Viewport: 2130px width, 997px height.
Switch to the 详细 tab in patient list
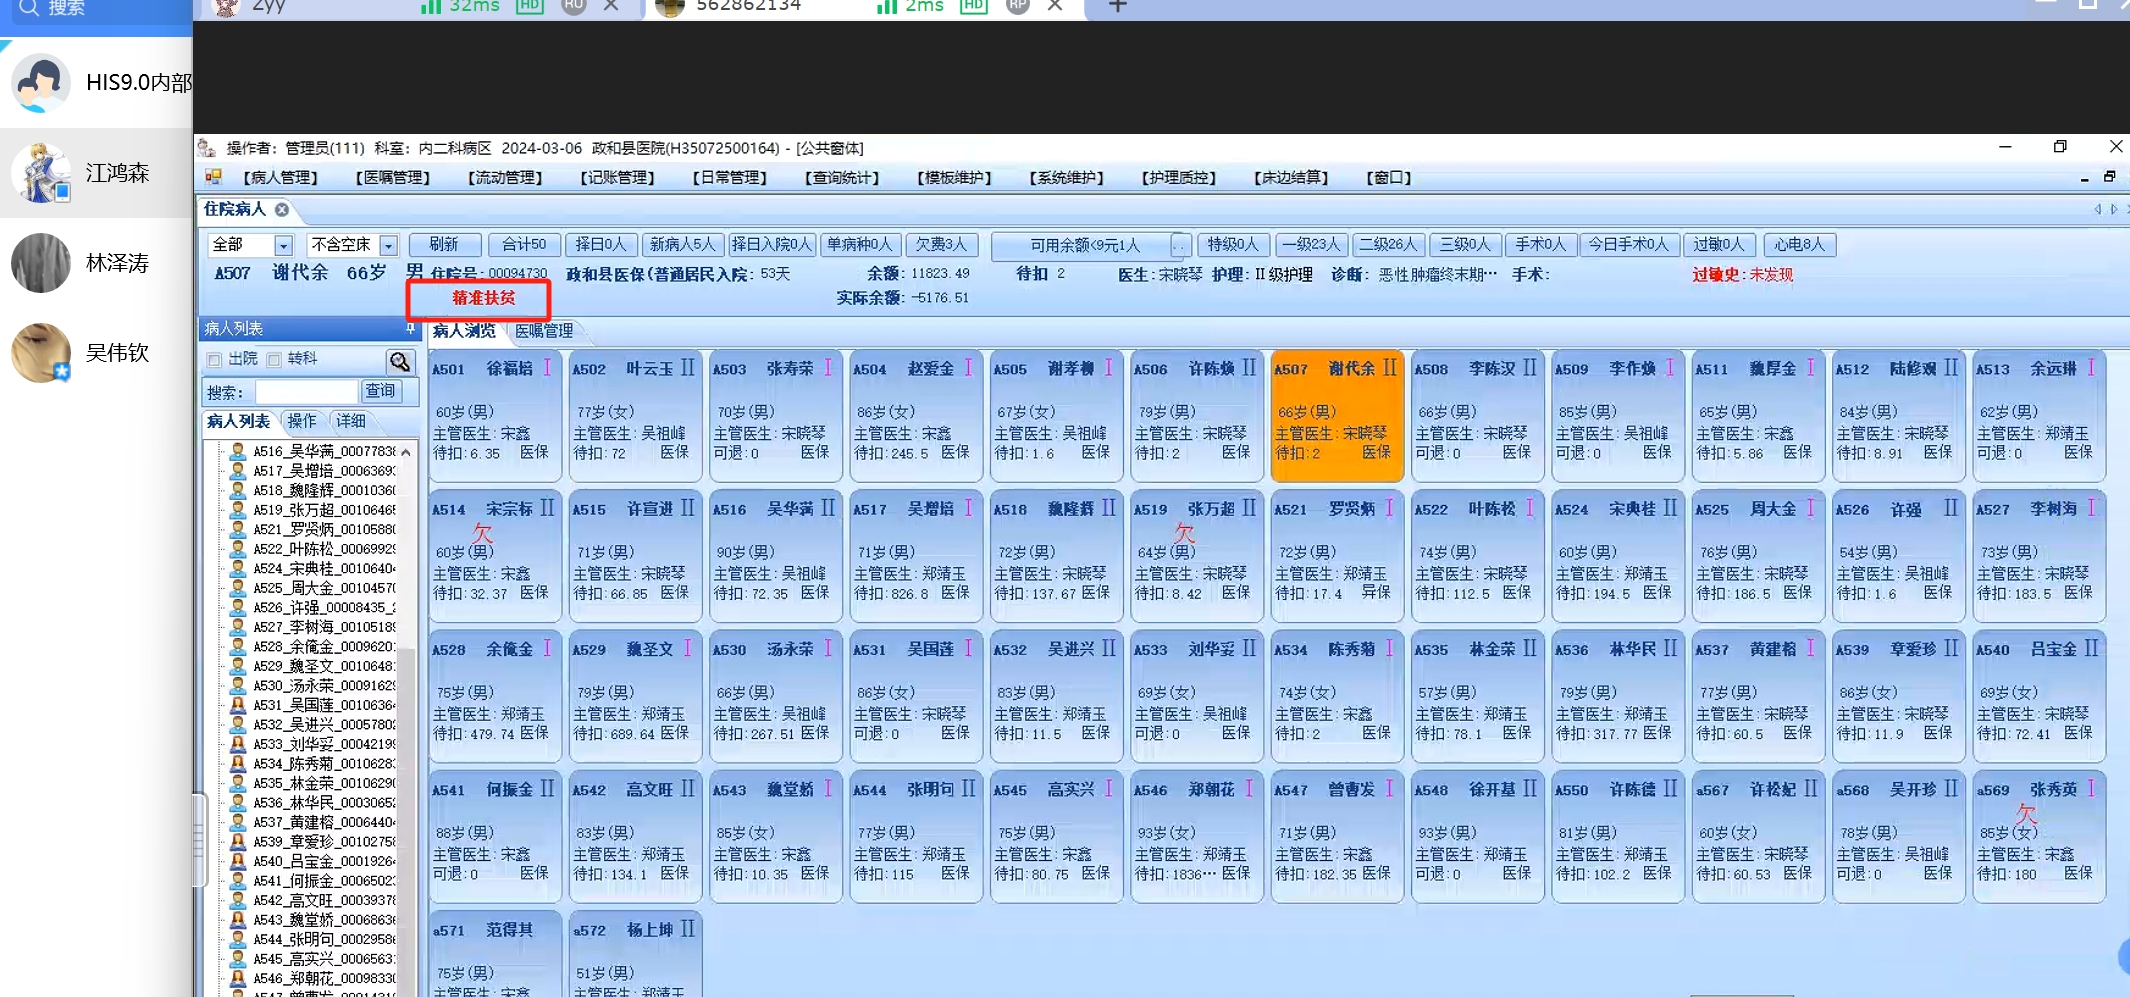pos(350,421)
